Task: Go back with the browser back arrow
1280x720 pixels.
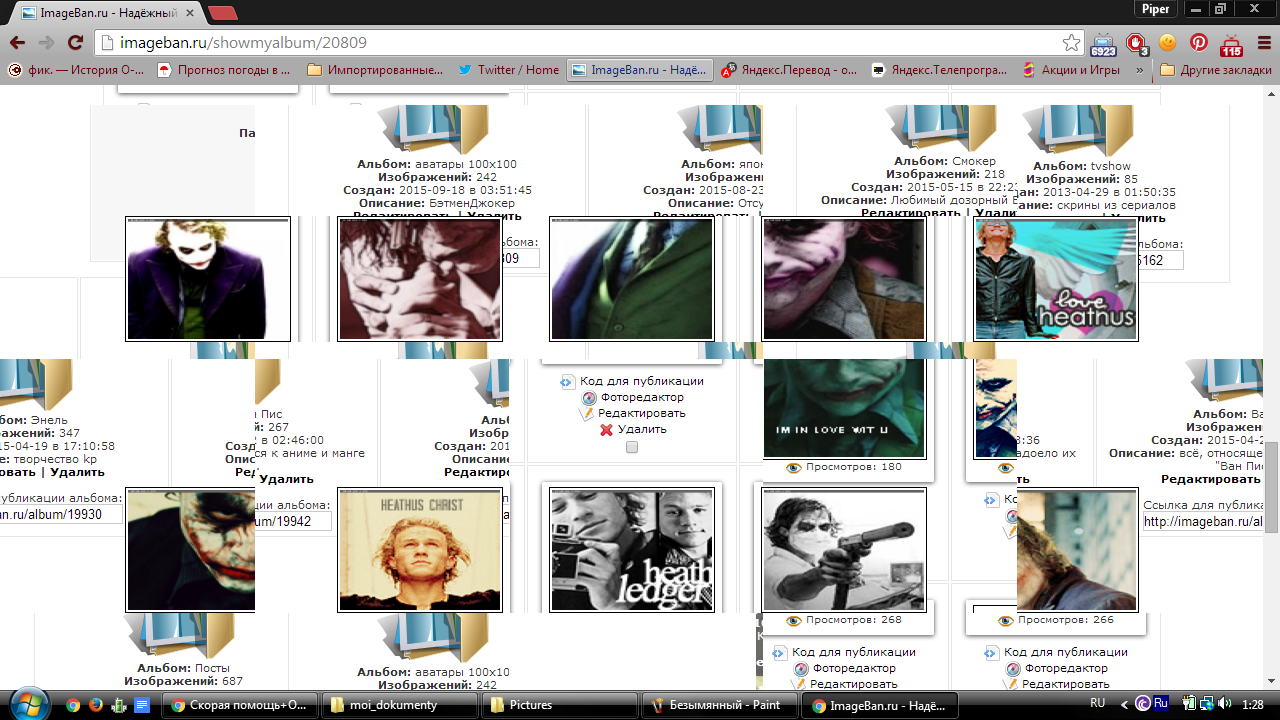Action: (16, 43)
